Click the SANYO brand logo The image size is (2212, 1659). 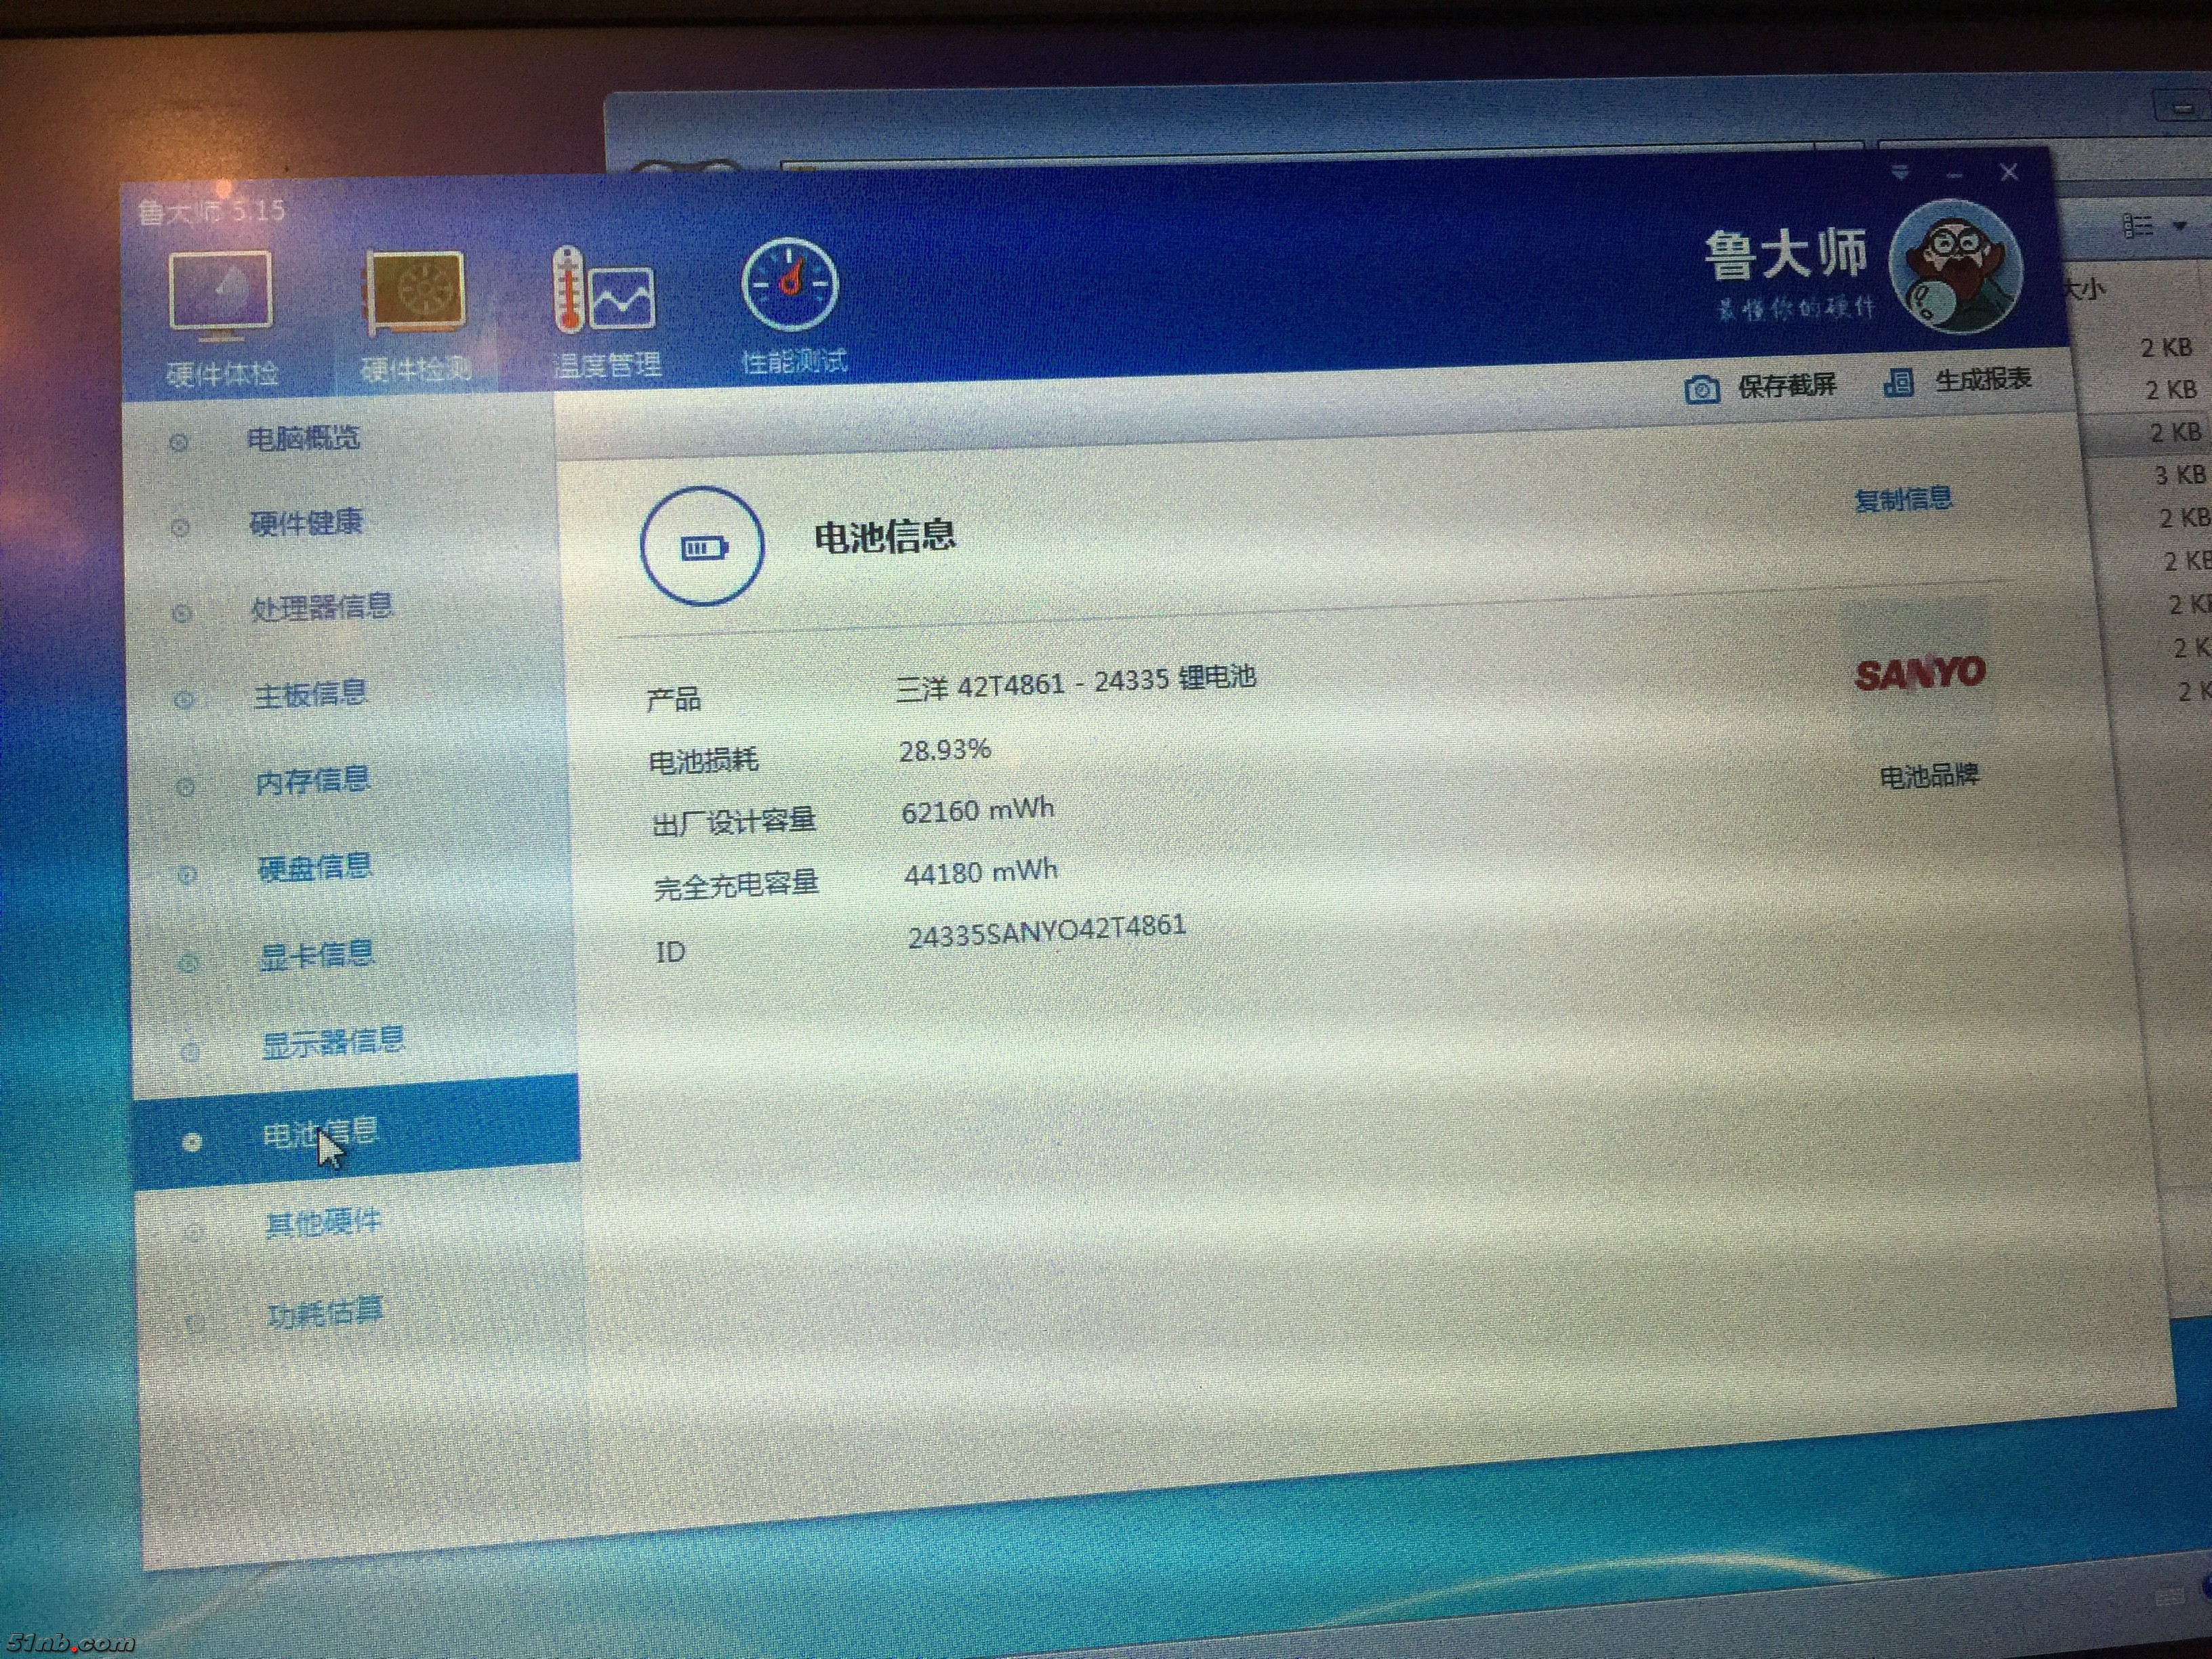pos(1920,673)
